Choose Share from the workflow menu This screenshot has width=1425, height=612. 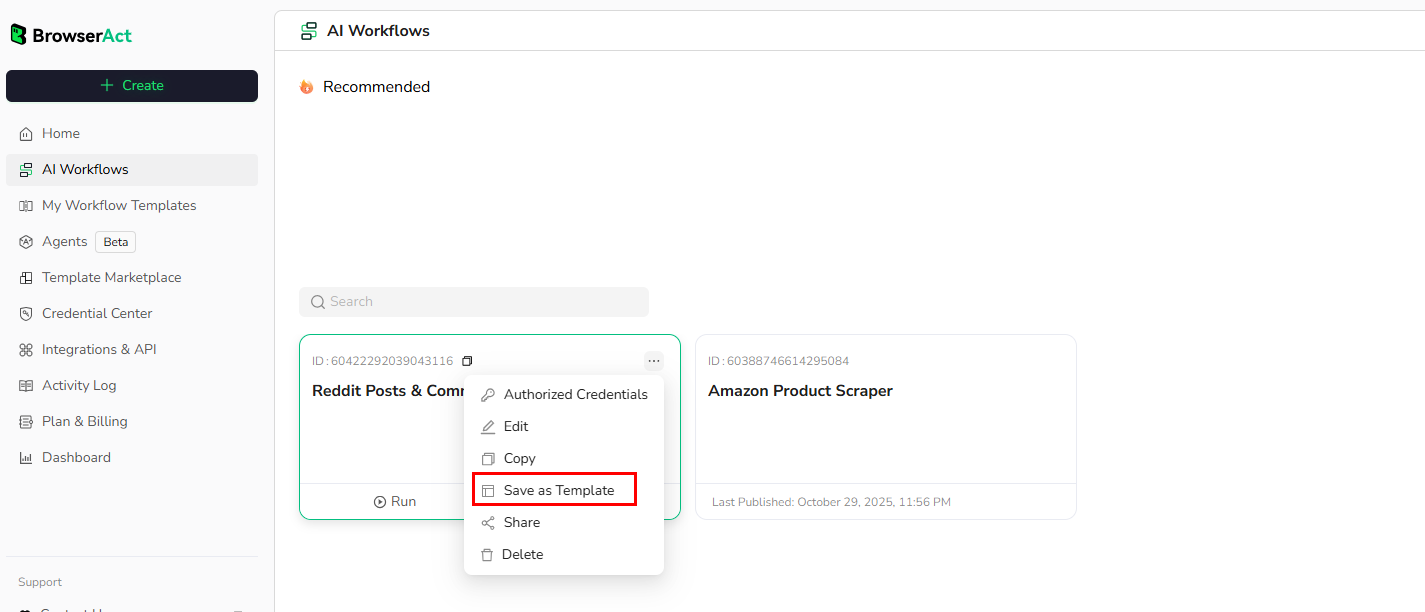pos(521,523)
